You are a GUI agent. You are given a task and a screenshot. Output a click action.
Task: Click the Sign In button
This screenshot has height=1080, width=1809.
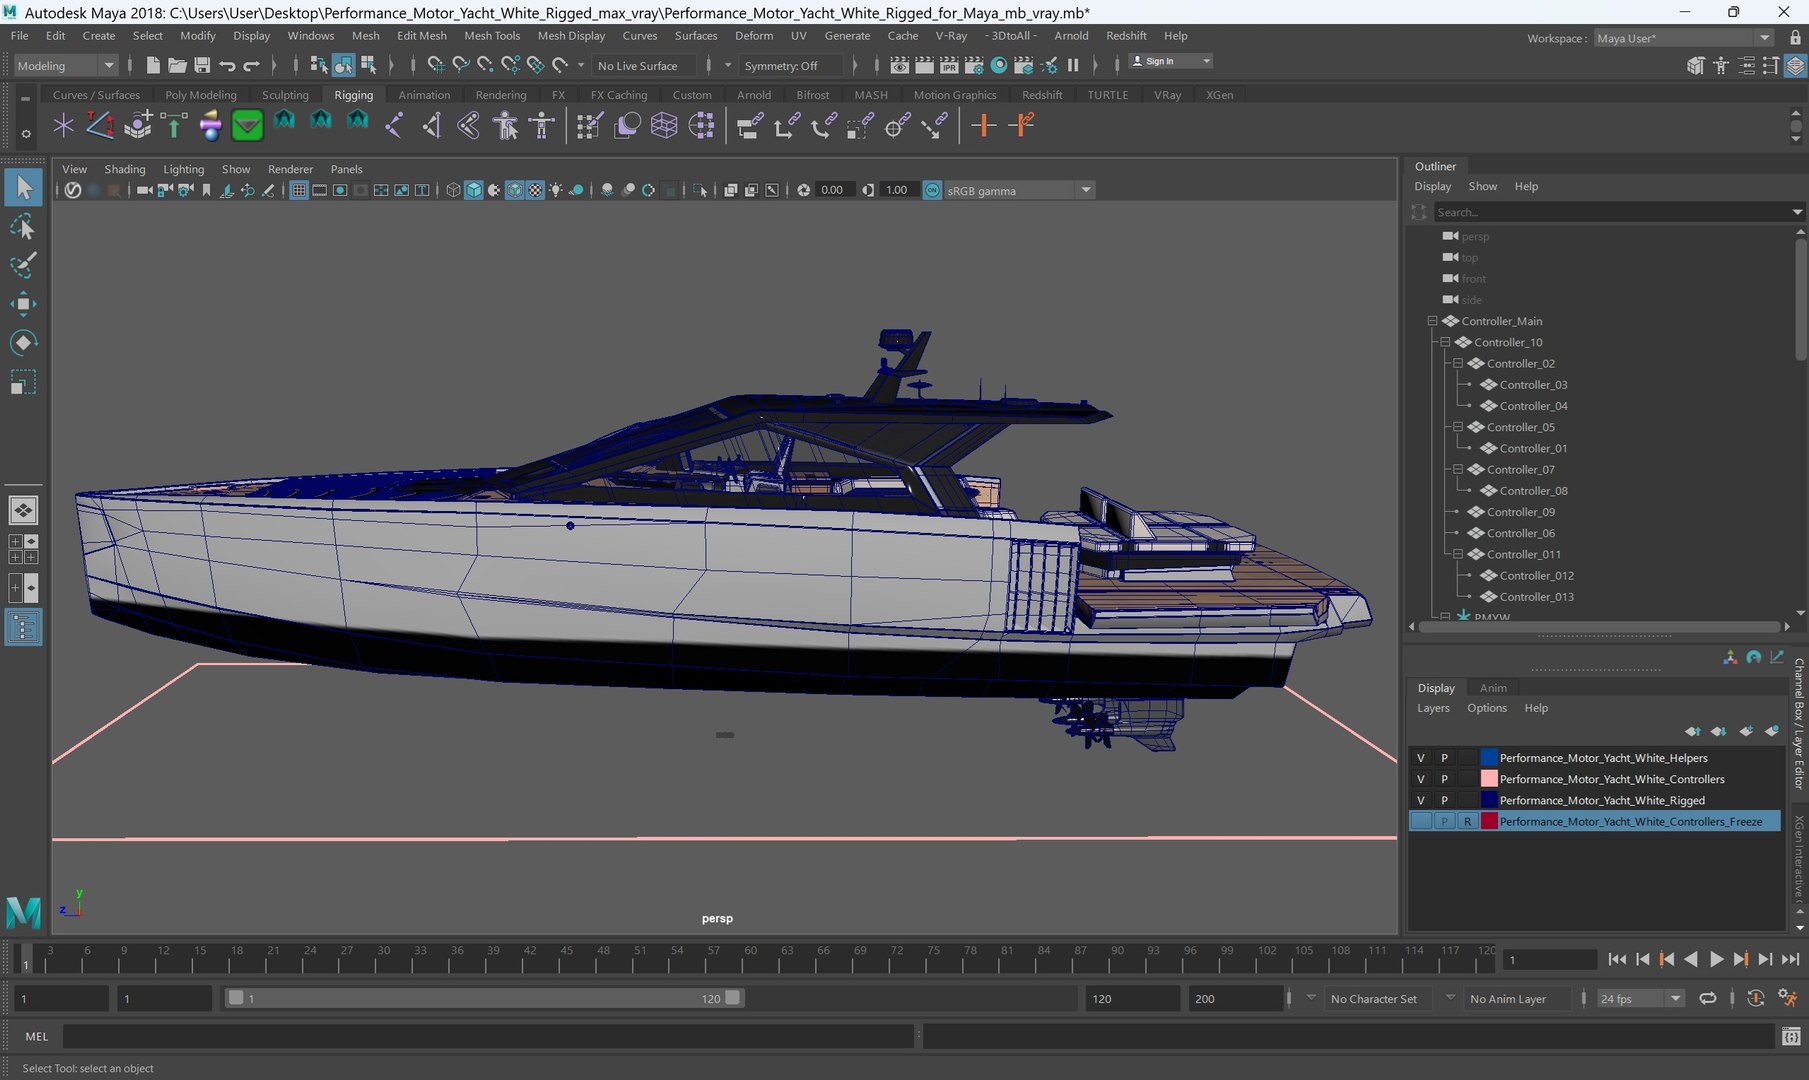pyautogui.click(x=1170, y=61)
